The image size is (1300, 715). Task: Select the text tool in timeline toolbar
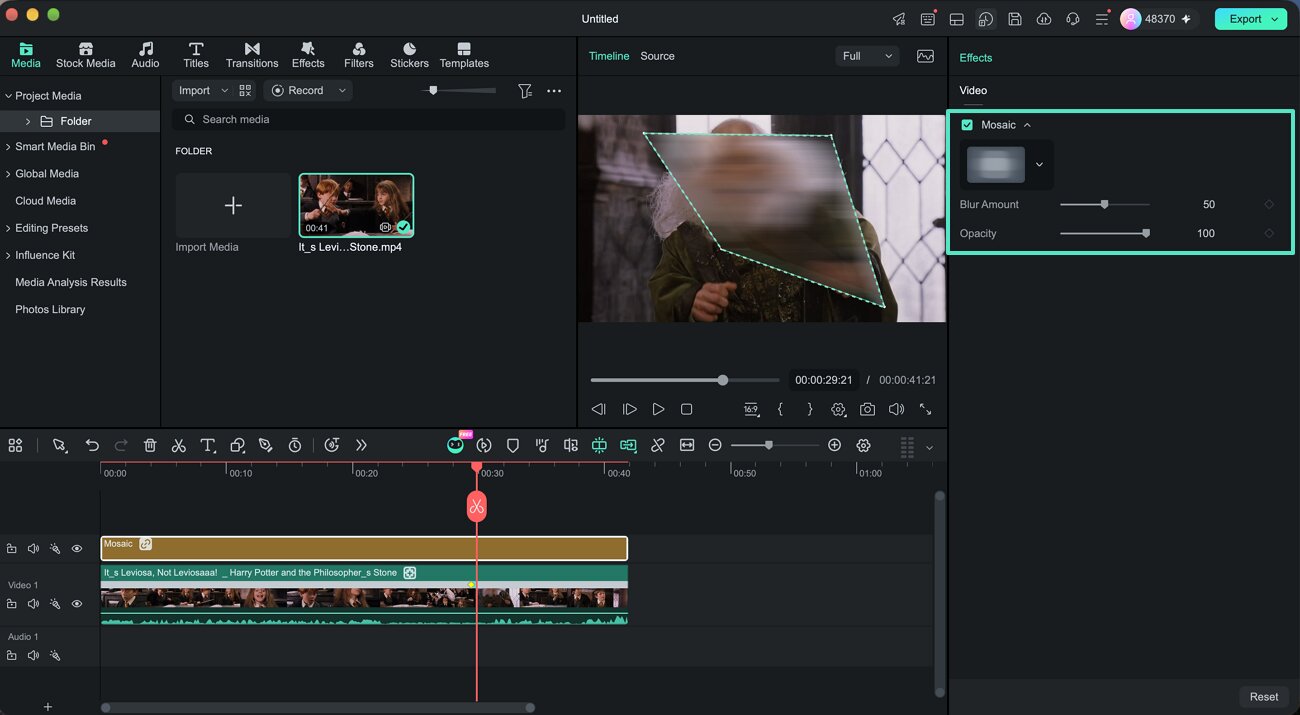pyautogui.click(x=208, y=446)
